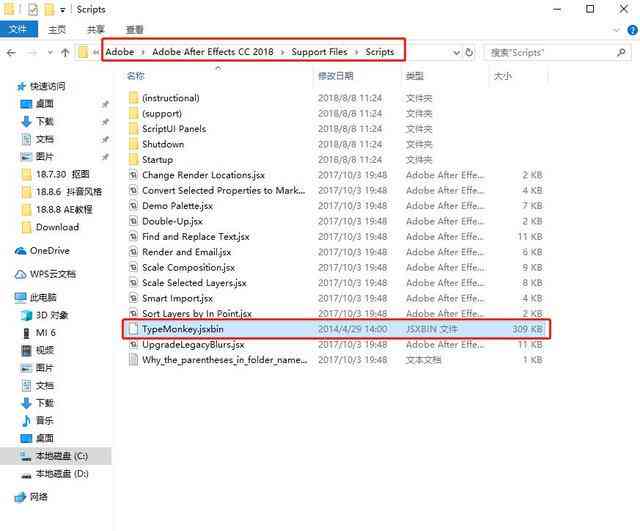Screen dimensions: 640x531
Task: Open sidebar folder 18.7.30 抠图
Action: point(62,174)
